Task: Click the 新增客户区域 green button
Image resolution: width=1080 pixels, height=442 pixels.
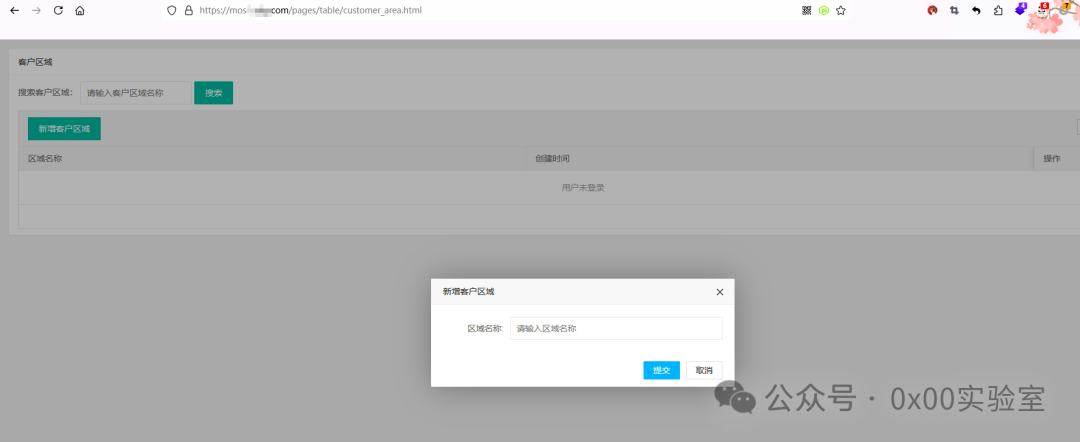Action: 64,129
